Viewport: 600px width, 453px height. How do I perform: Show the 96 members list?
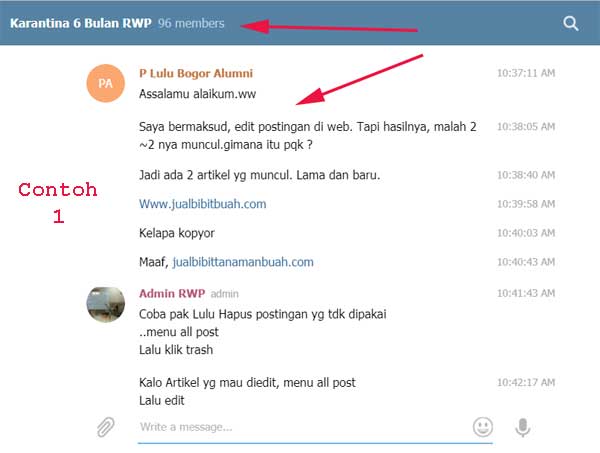click(x=191, y=23)
